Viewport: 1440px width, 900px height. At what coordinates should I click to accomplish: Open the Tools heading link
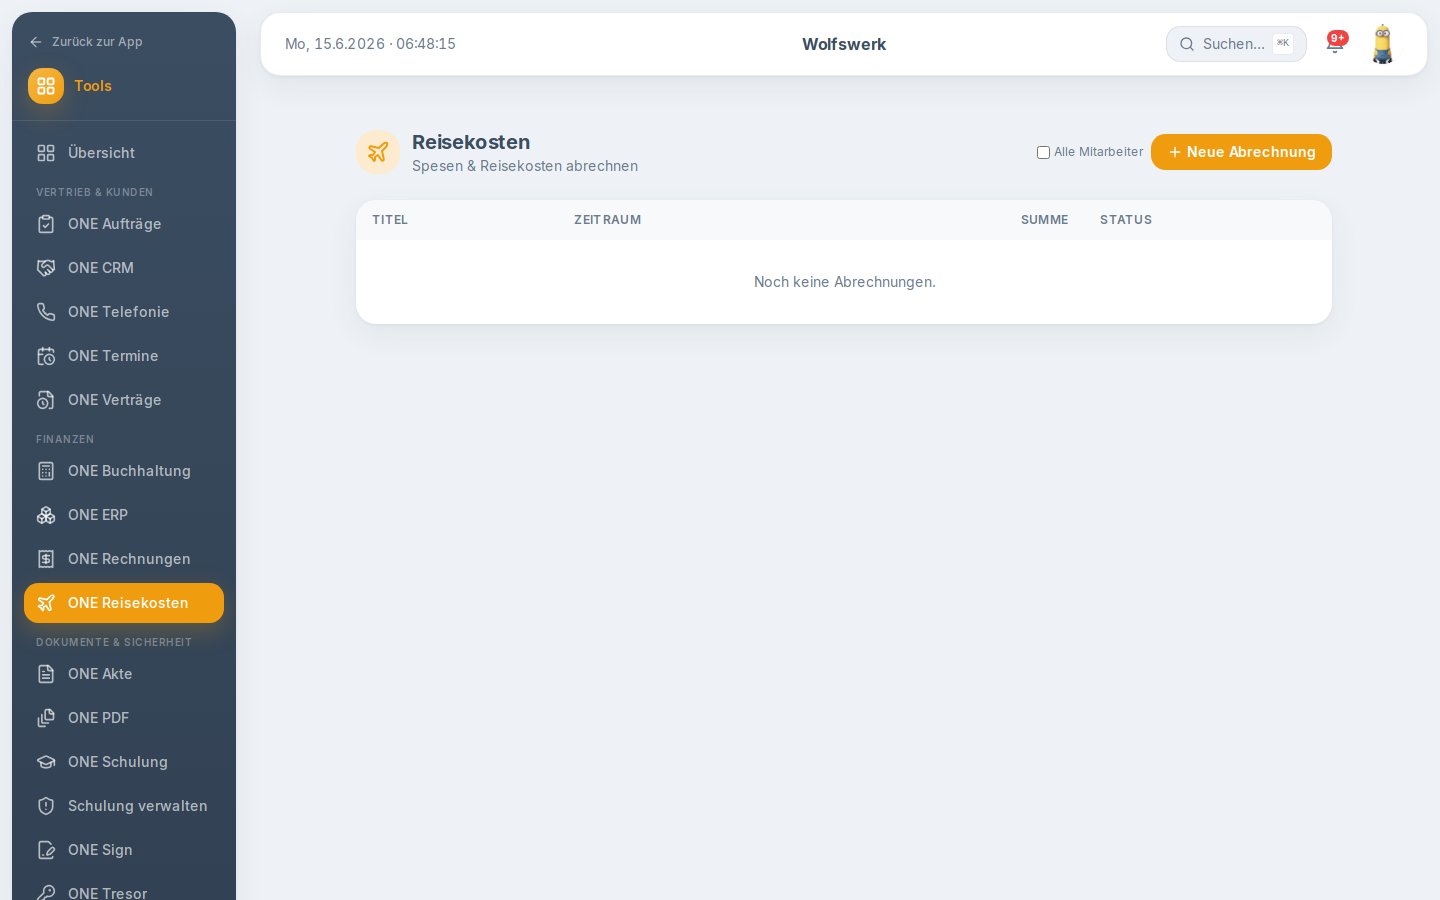(x=93, y=86)
